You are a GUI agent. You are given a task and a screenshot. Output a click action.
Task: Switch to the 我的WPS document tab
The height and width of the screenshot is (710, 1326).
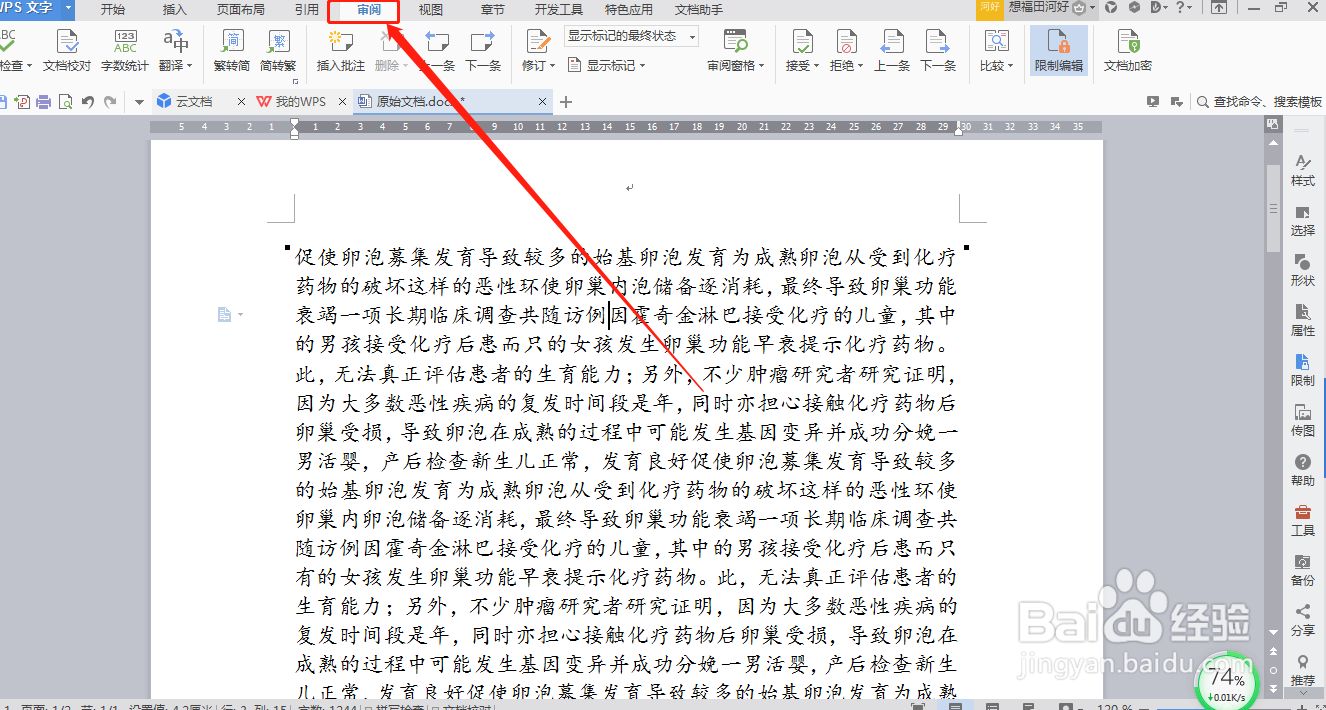pos(299,102)
